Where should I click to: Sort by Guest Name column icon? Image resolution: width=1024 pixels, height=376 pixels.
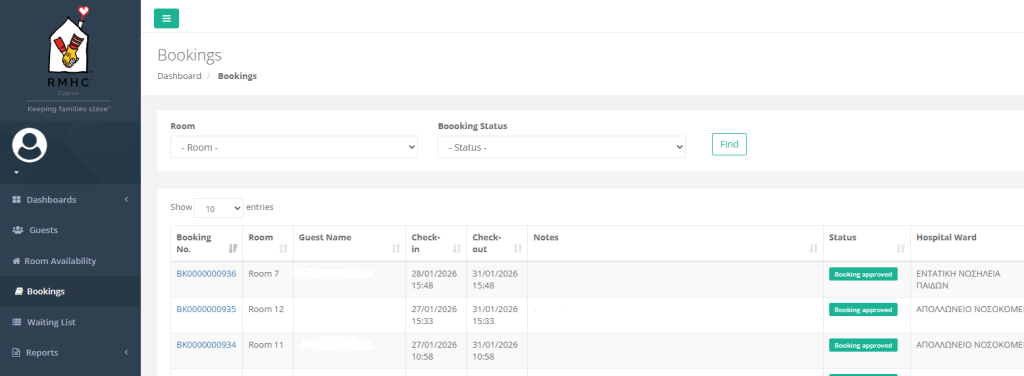coord(396,249)
